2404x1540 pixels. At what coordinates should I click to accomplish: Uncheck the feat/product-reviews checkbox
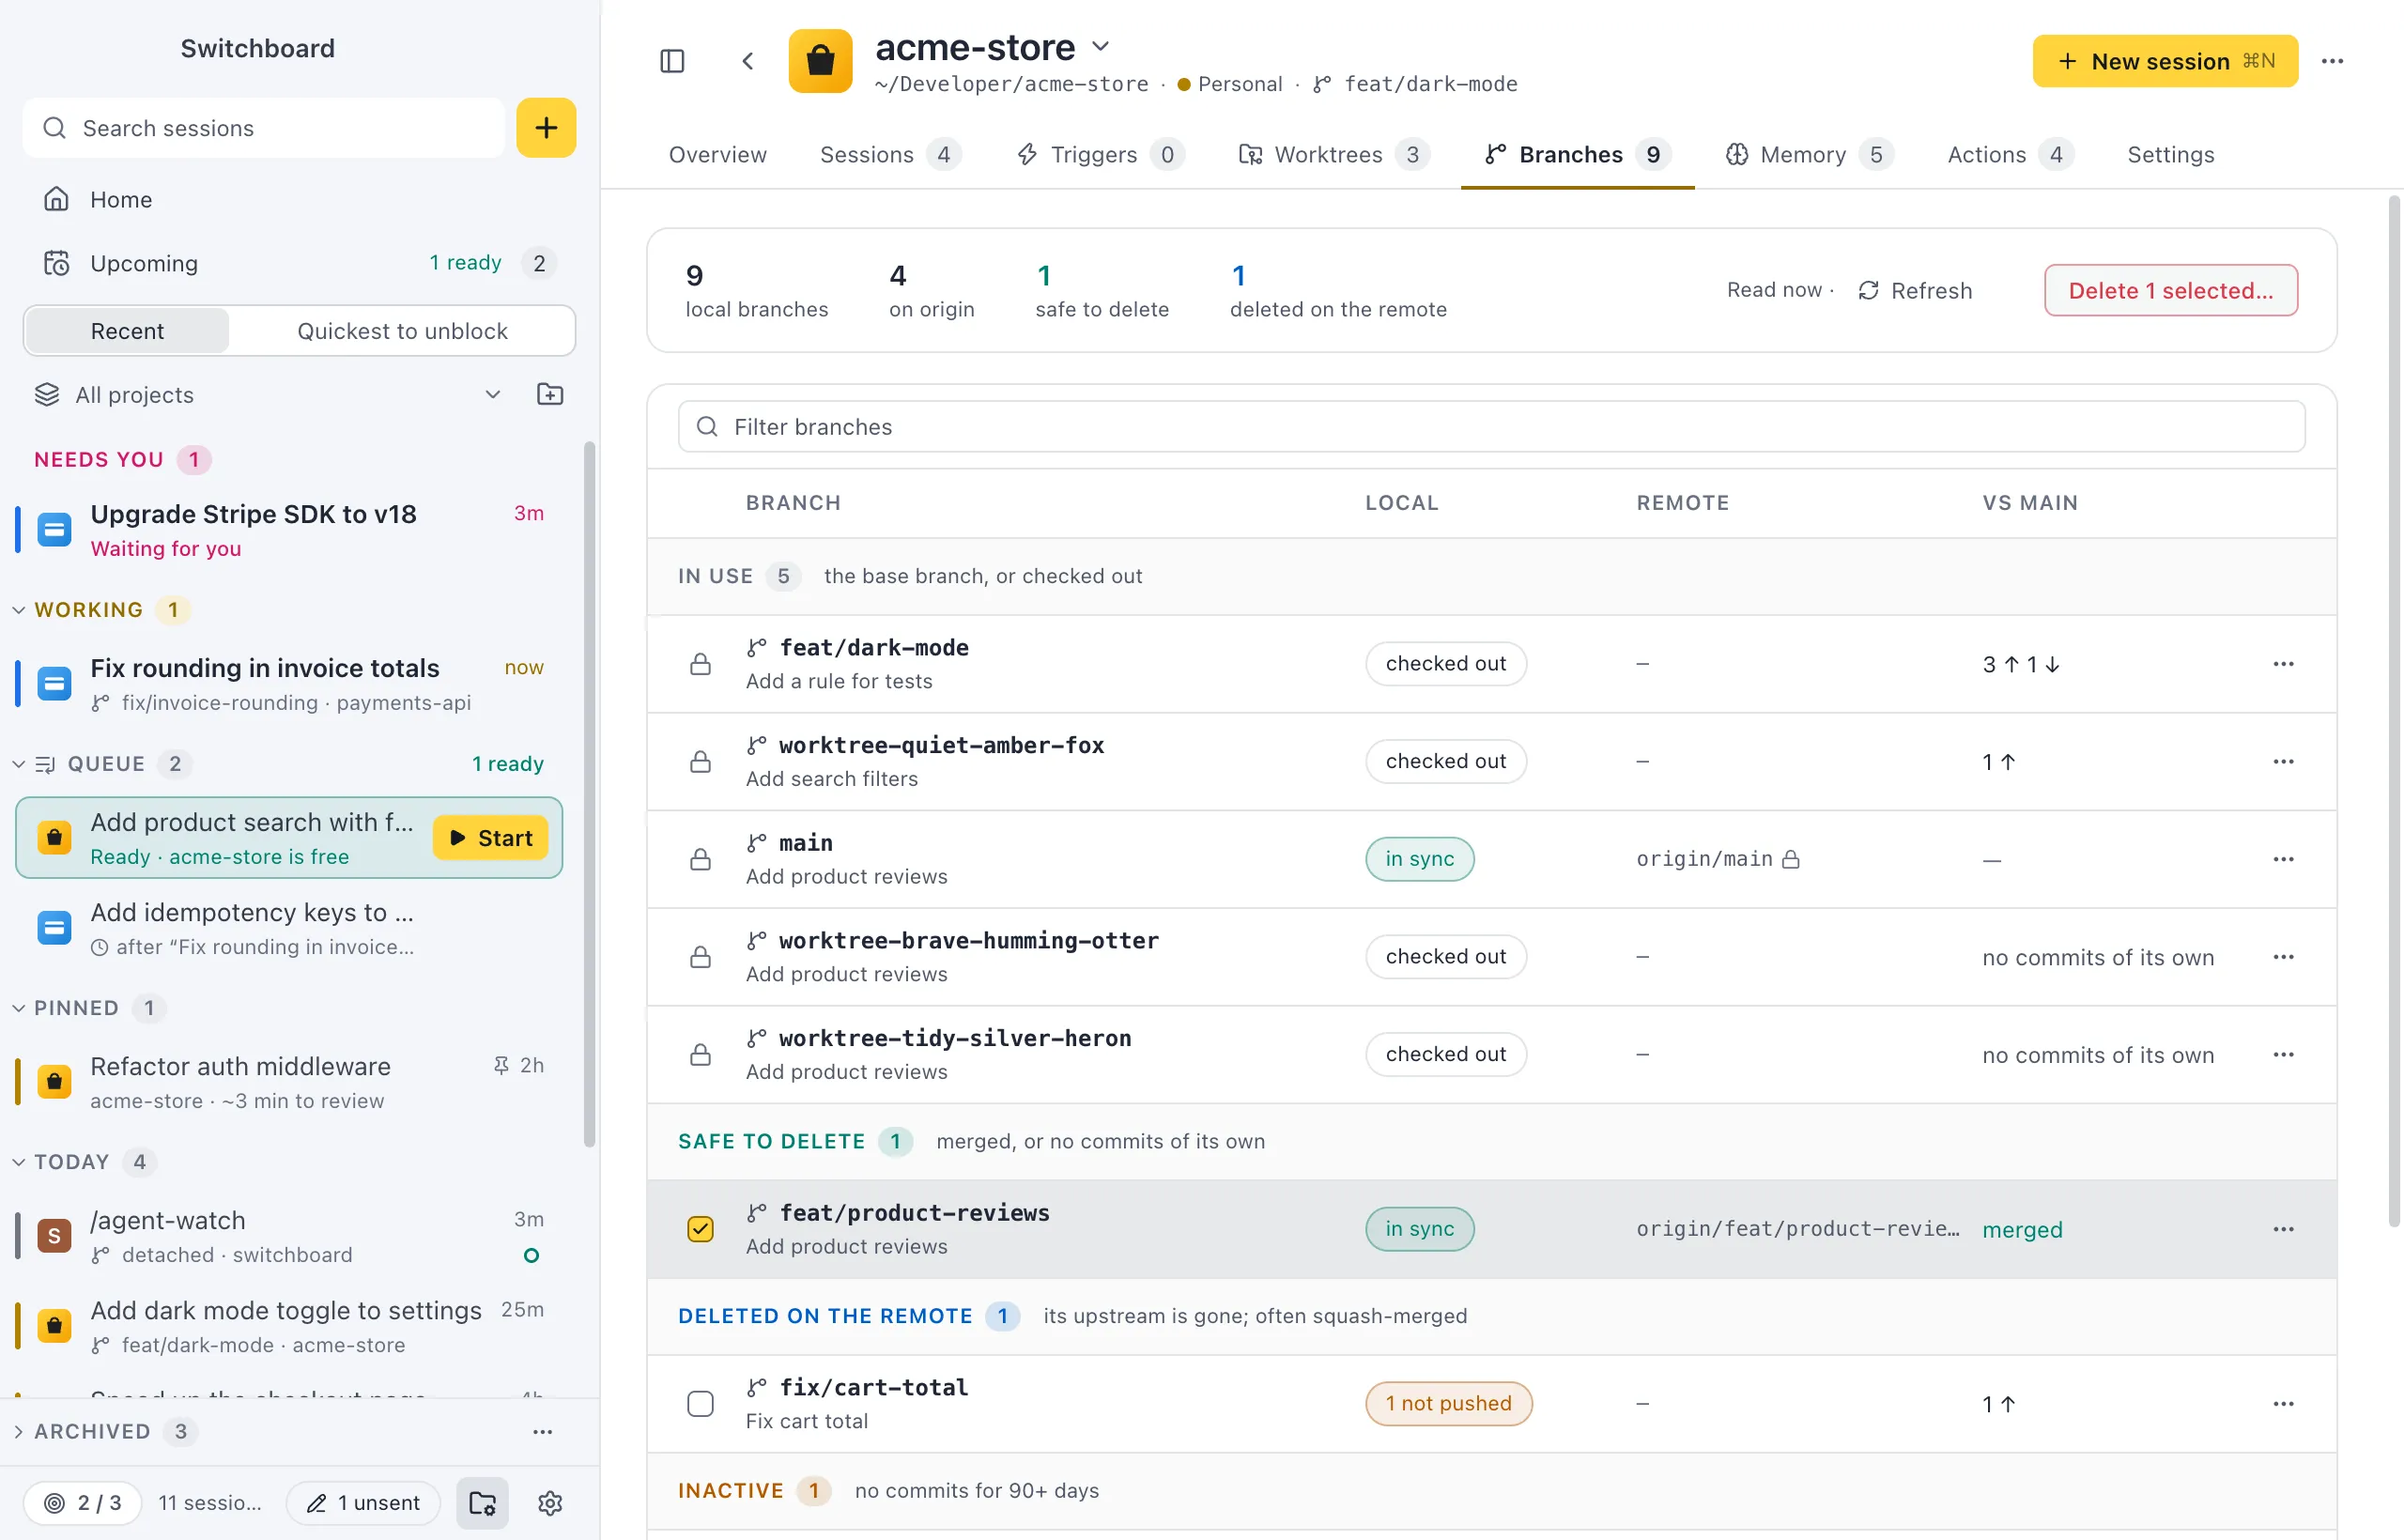tap(700, 1229)
